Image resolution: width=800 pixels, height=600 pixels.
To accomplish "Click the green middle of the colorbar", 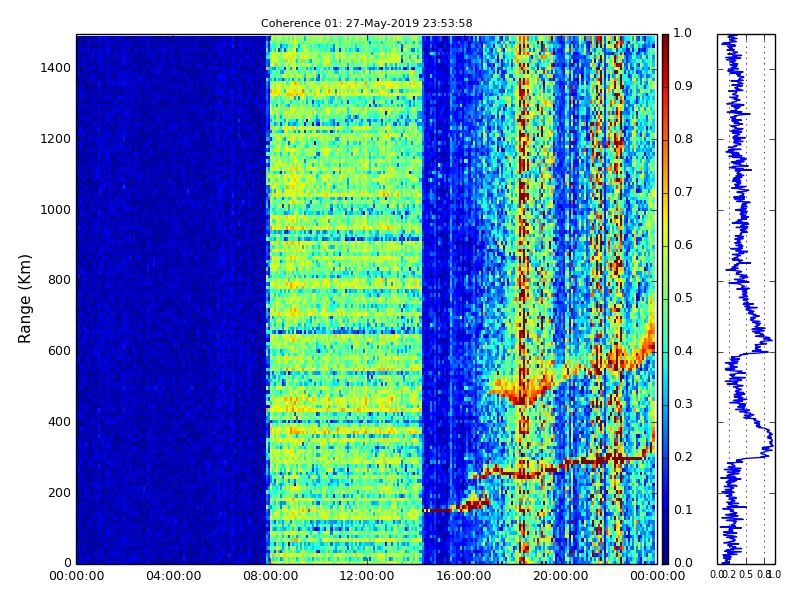I will (665, 299).
